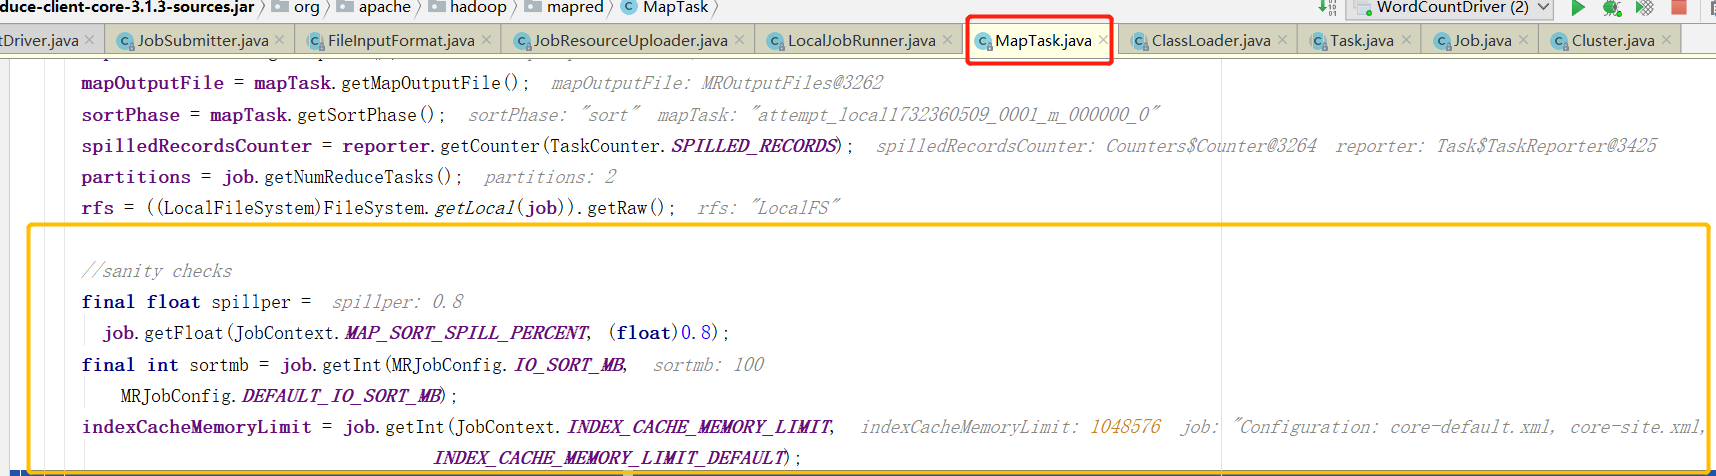Click INDEX_CACHE_MEMORY_LIMIT_DEFAULT constant
Viewport: 1716px width, 476px height.
click(x=611, y=458)
